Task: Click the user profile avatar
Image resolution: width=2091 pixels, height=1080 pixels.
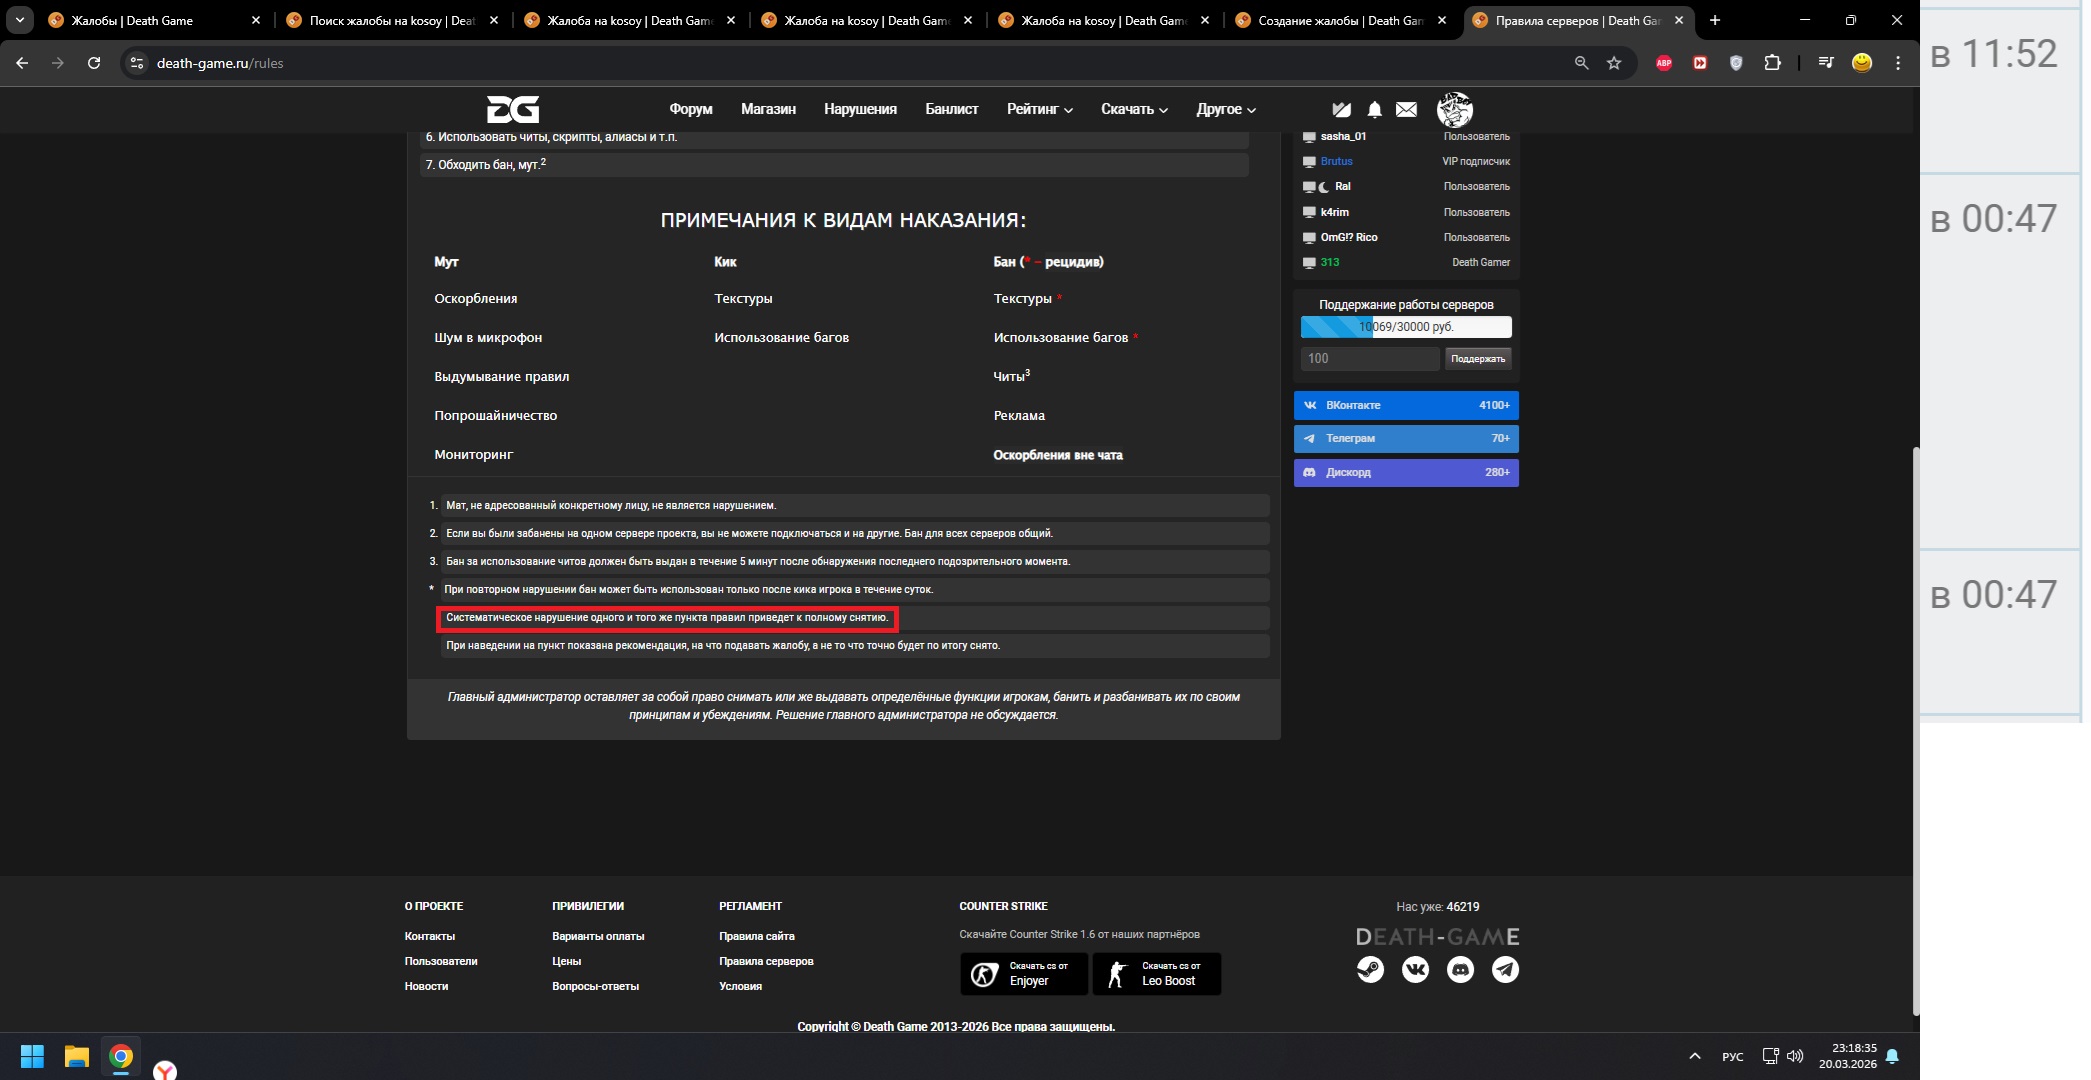Action: [x=1454, y=109]
